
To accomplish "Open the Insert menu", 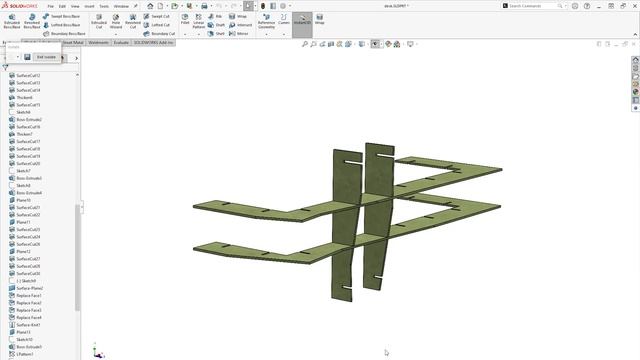I will point(89,7).
